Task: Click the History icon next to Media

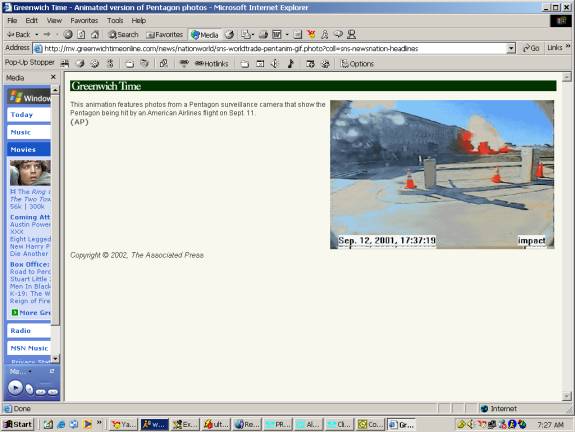Action: [x=230, y=34]
